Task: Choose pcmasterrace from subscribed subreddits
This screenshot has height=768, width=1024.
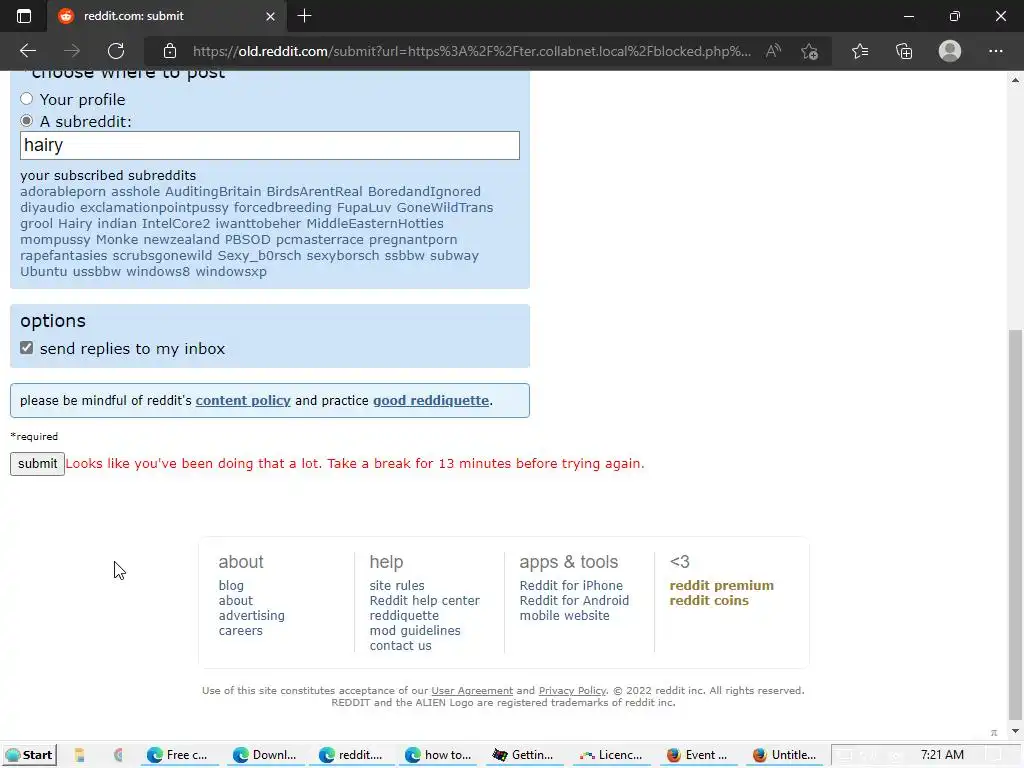Action: click(319, 240)
